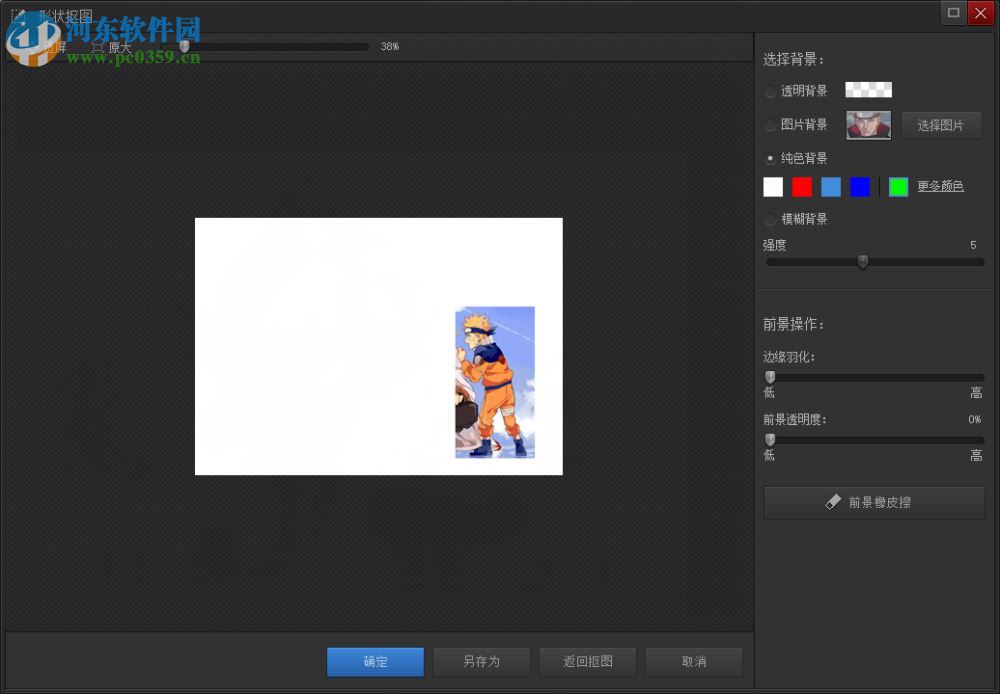The height and width of the screenshot is (694, 1000).
Task: Click the 选择图片 button
Action: tap(941, 125)
